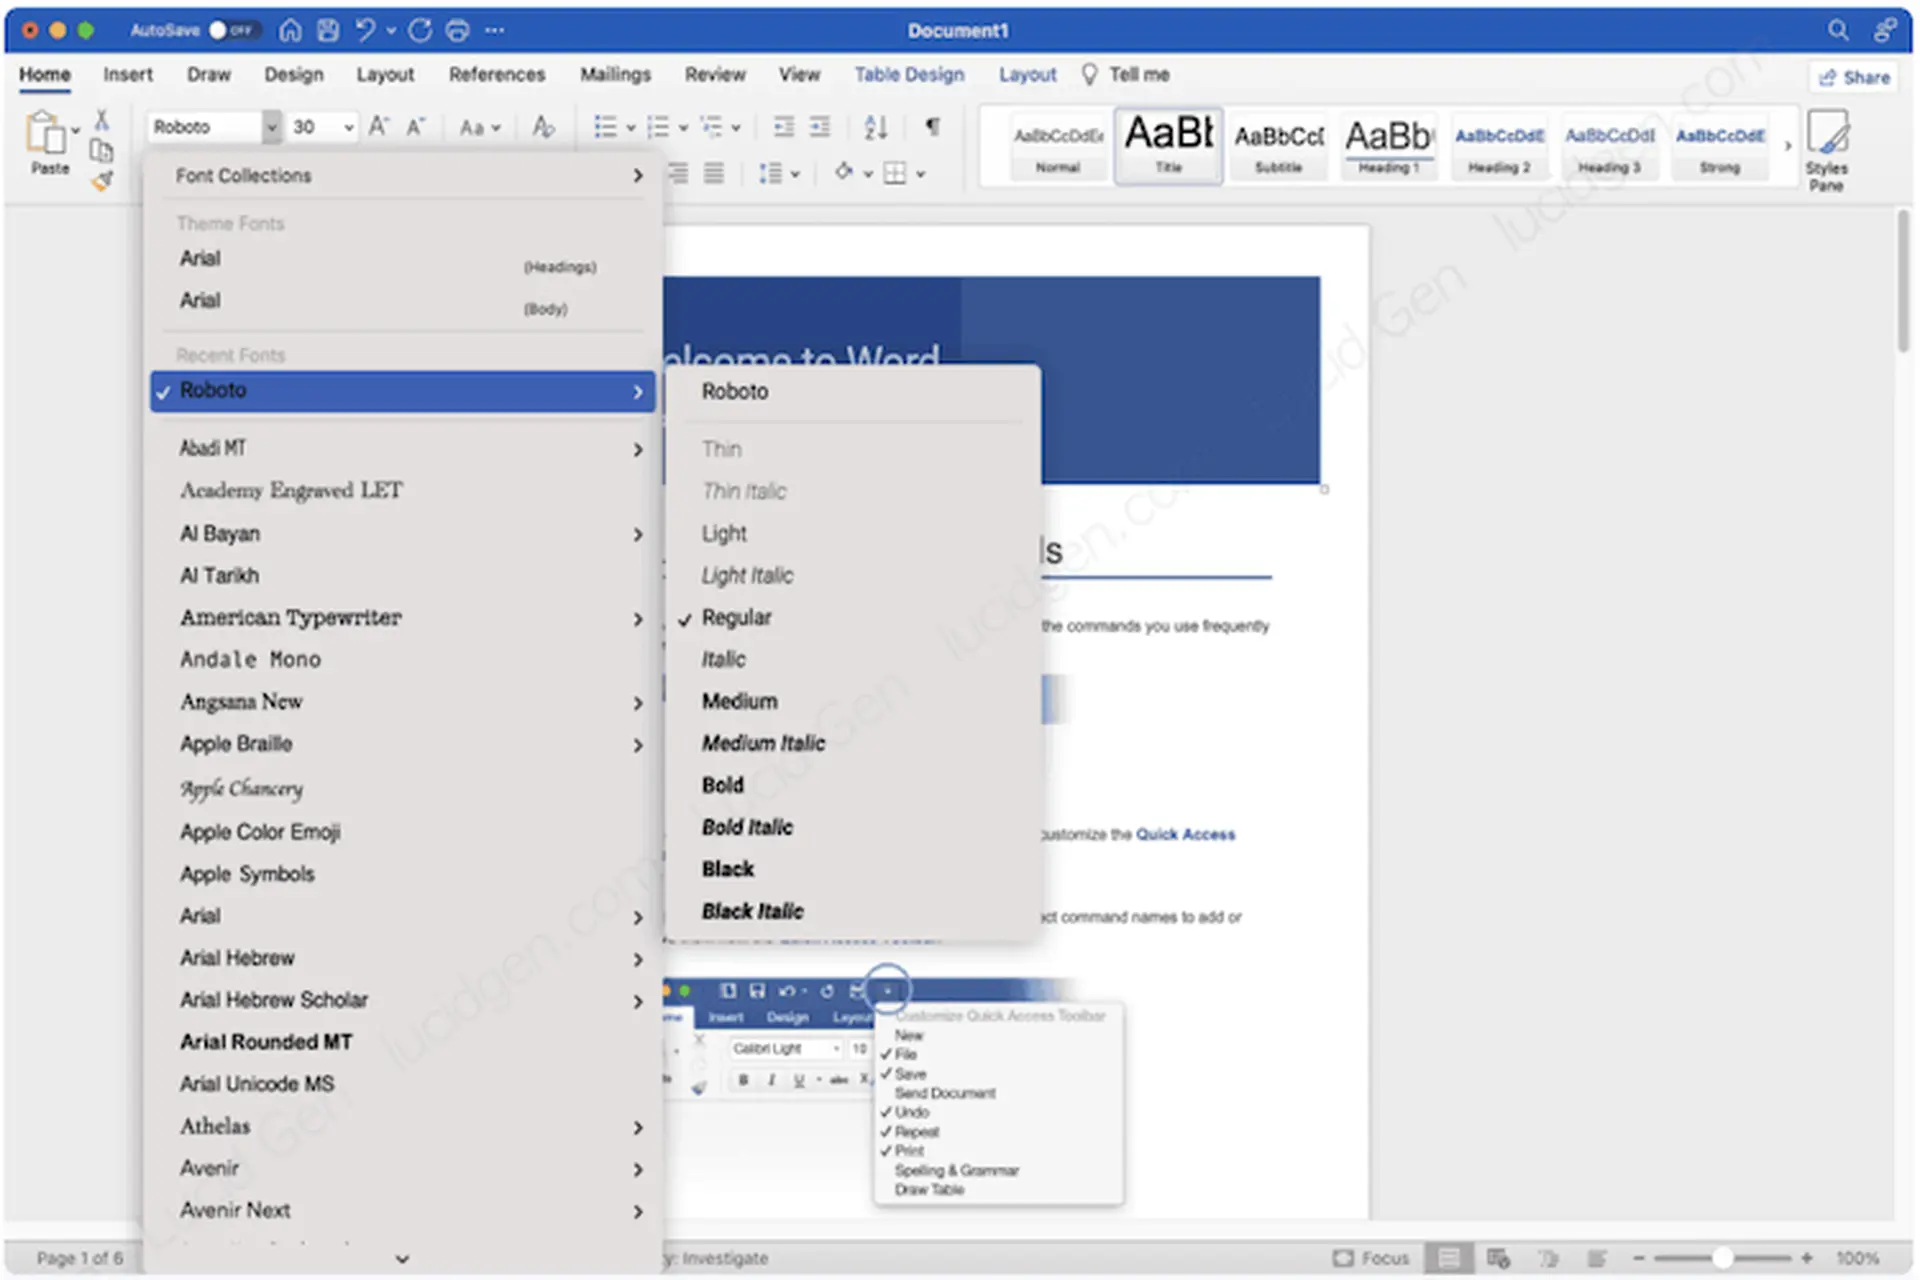Choose the Black Roboto style
This screenshot has height=1280, width=1920.
tap(853, 870)
